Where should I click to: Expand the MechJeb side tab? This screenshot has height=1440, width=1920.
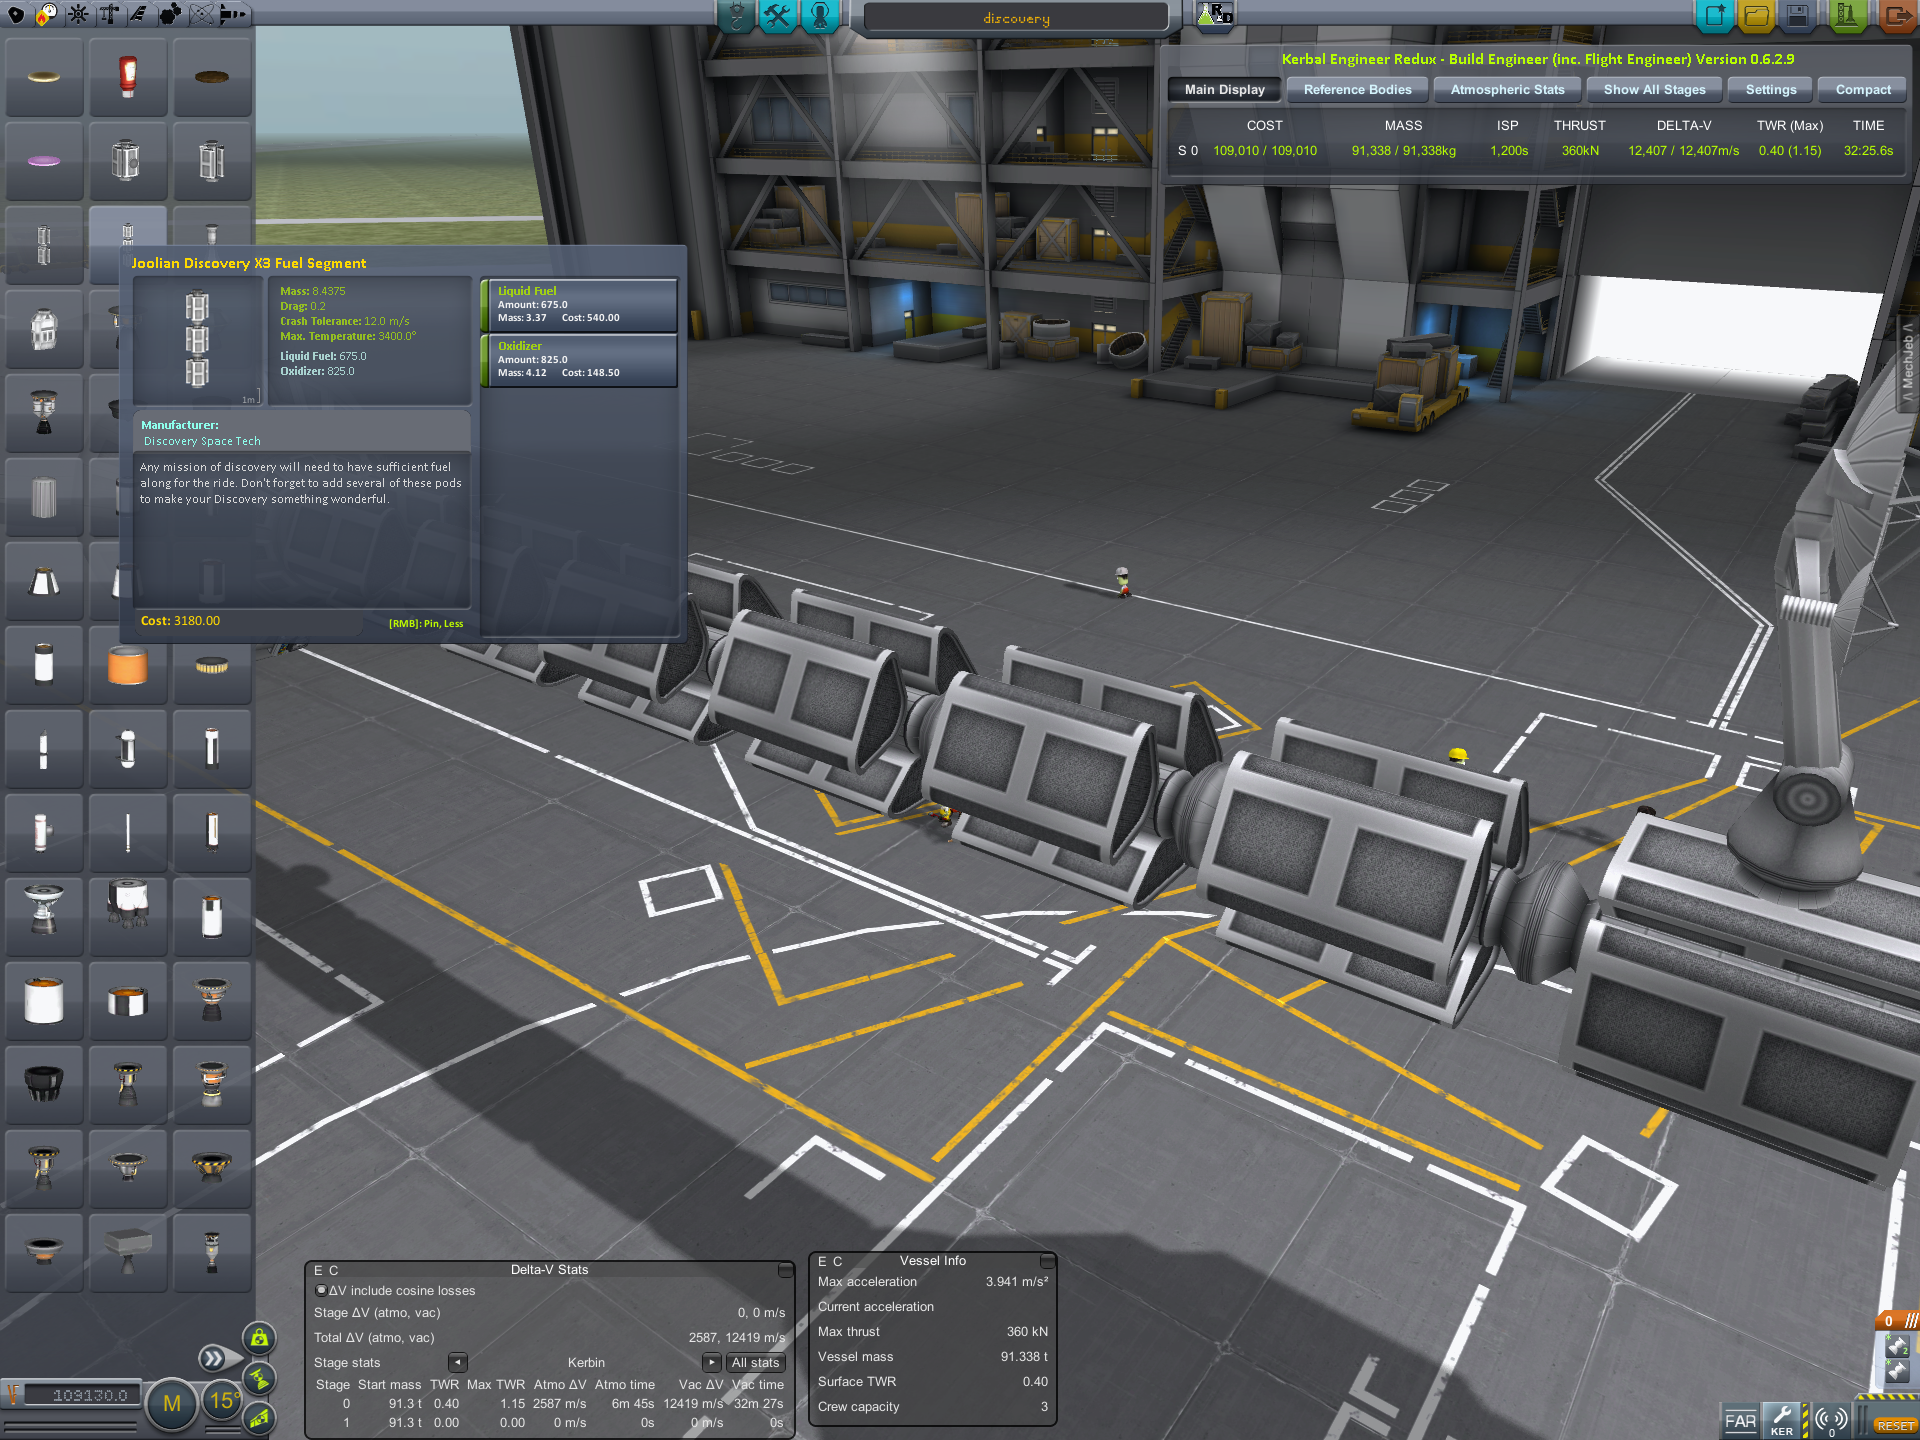(1908, 362)
